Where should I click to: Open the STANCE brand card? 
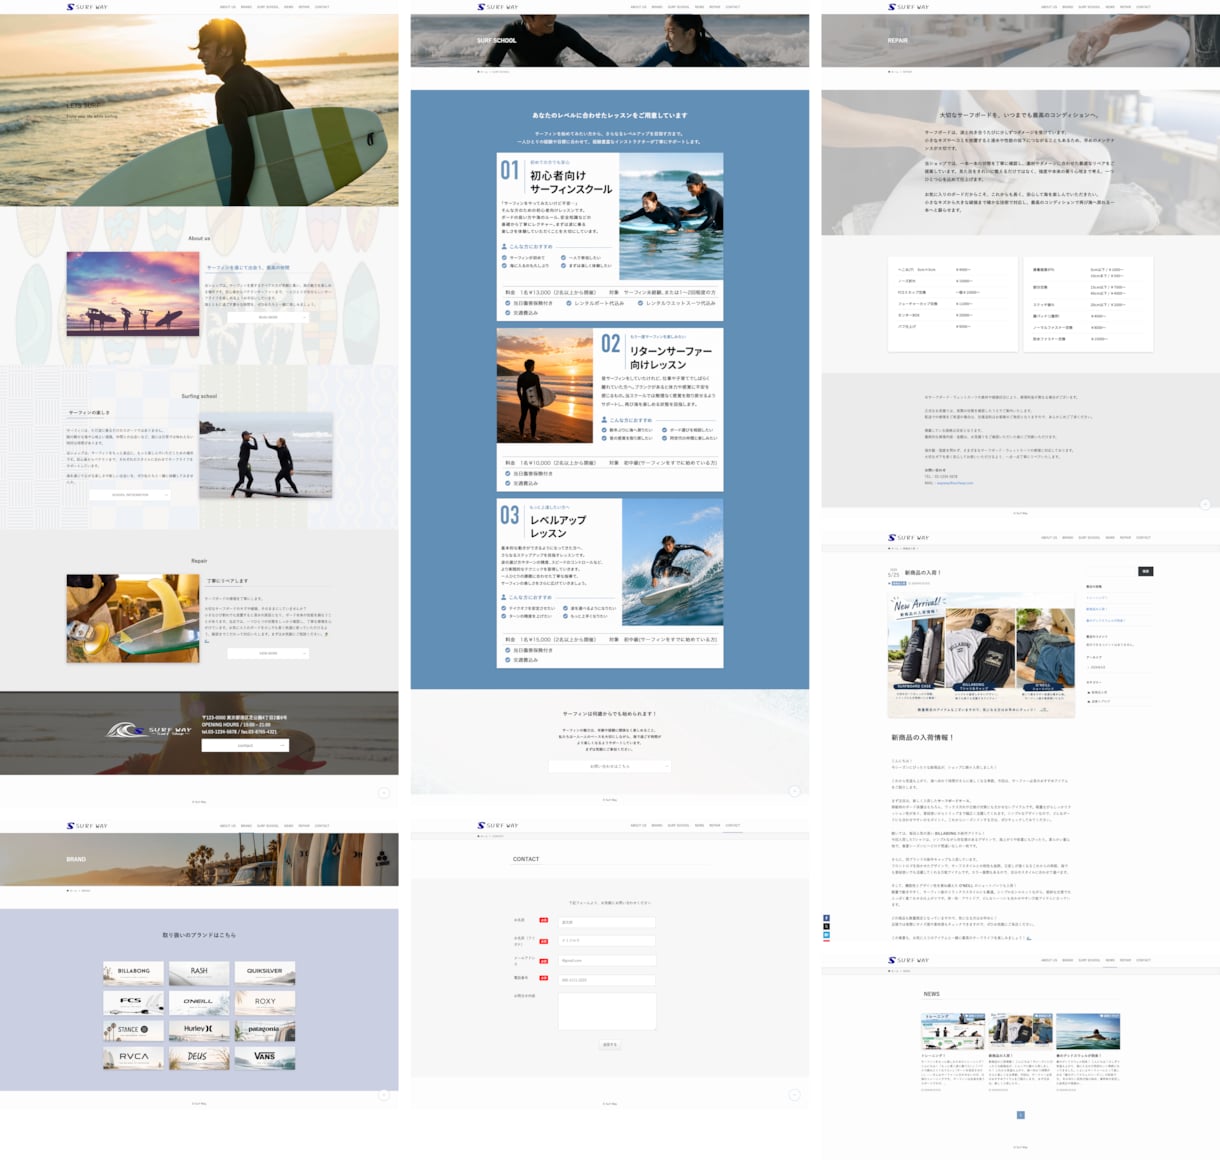coord(133,1029)
